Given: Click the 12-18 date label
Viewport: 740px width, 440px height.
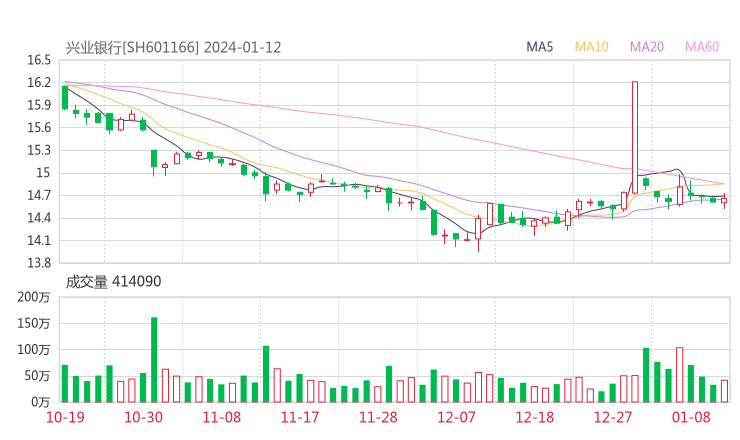Looking at the screenshot, I should pyautogui.click(x=535, y=417).
